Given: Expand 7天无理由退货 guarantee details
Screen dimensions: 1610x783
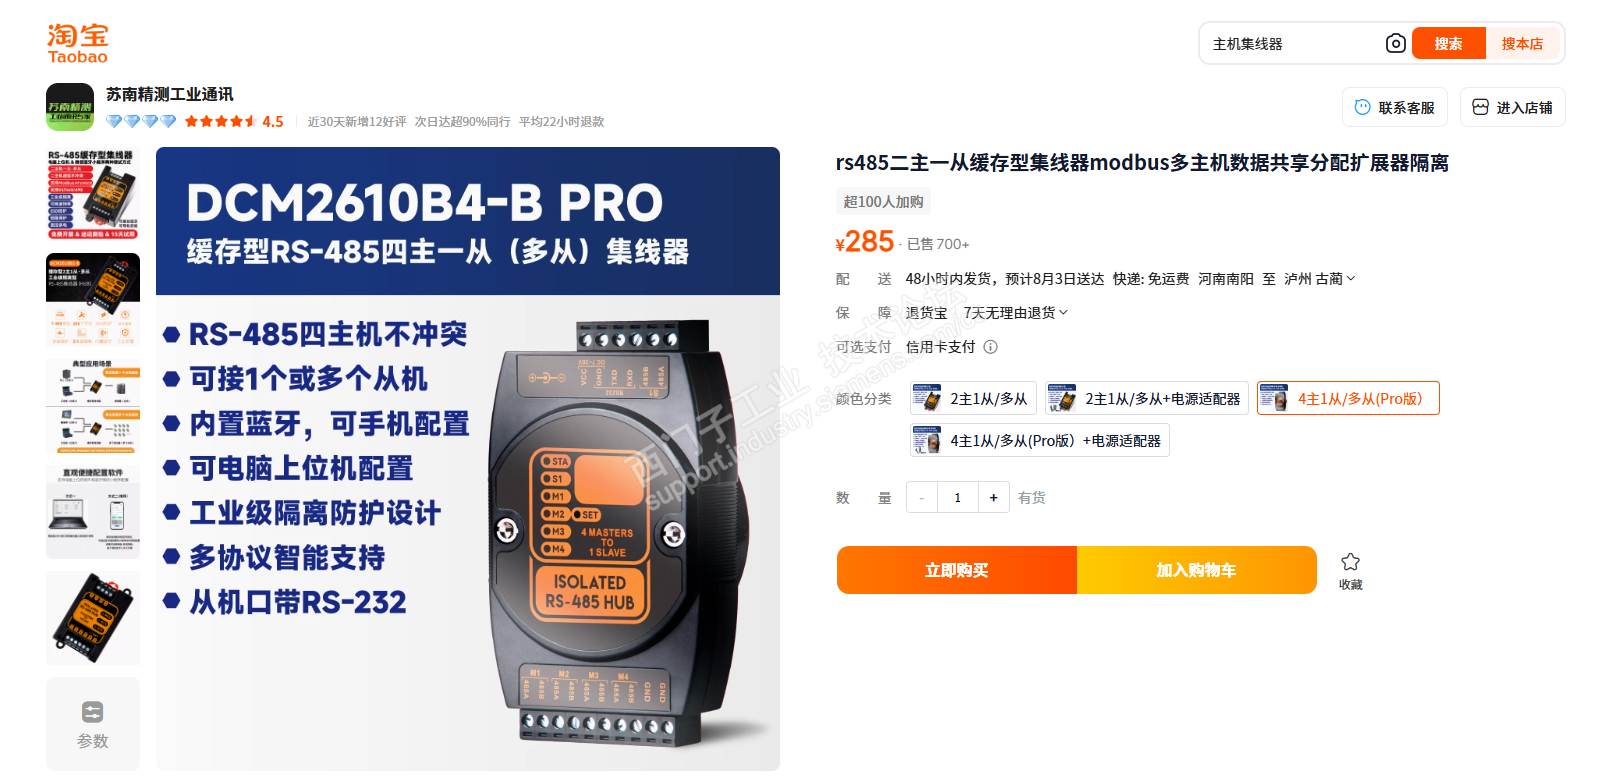Looking at the screenshot, I should tap(1015, 313).
